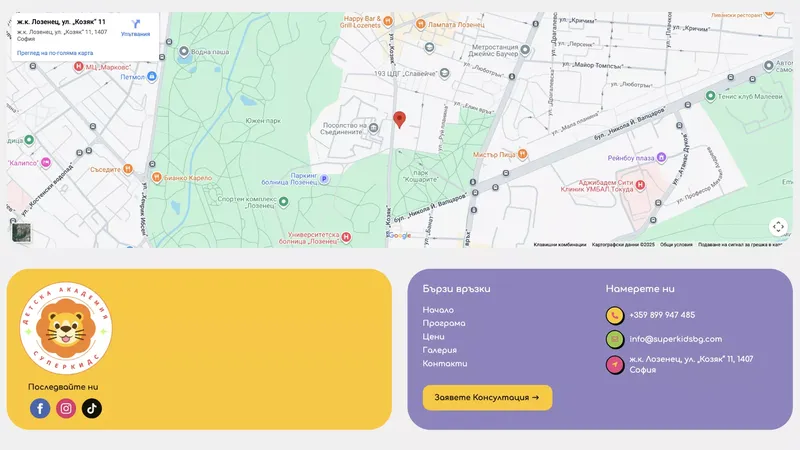Open the Instagram social icon
The image size is (800, 450).
(x=66, y=408)
